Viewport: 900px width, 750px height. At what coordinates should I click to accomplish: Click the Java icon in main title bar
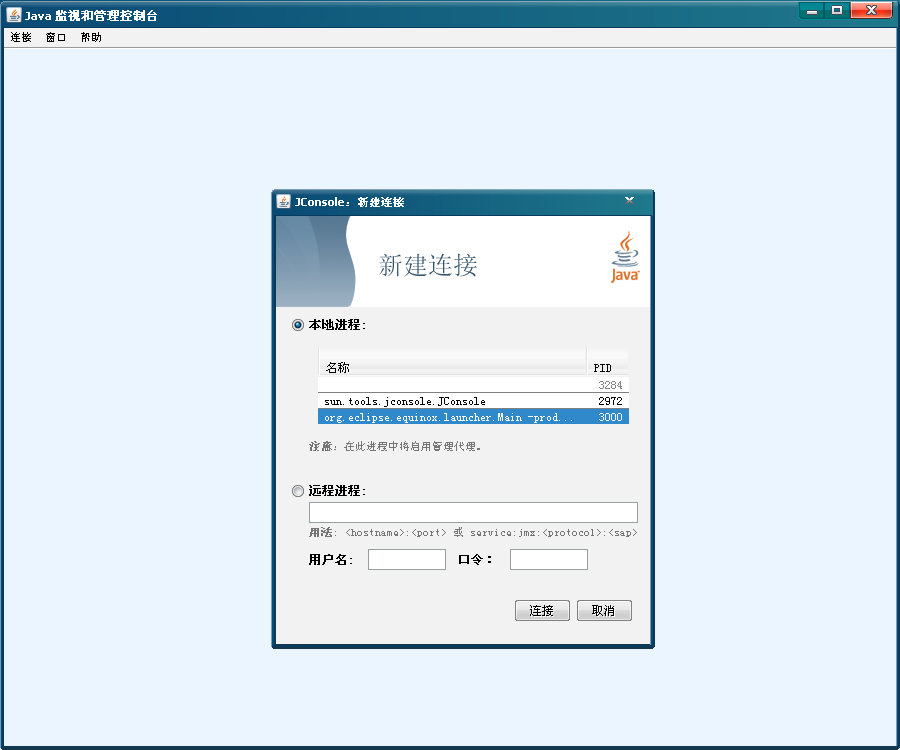[x=14, y=15]
